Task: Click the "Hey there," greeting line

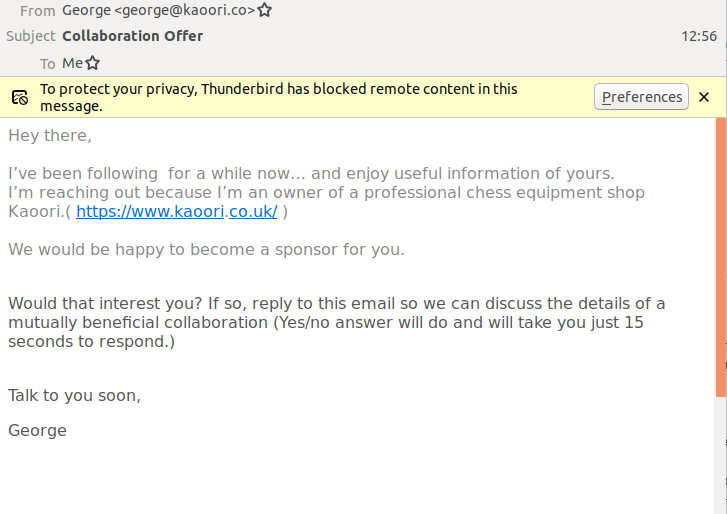Action: (x=50, y=135)
